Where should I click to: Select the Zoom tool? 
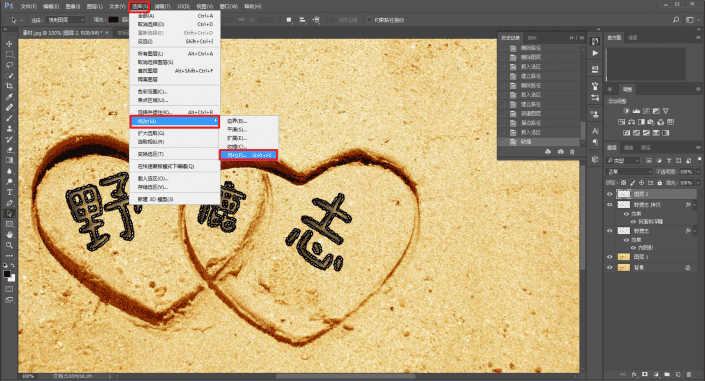point(9,245)
